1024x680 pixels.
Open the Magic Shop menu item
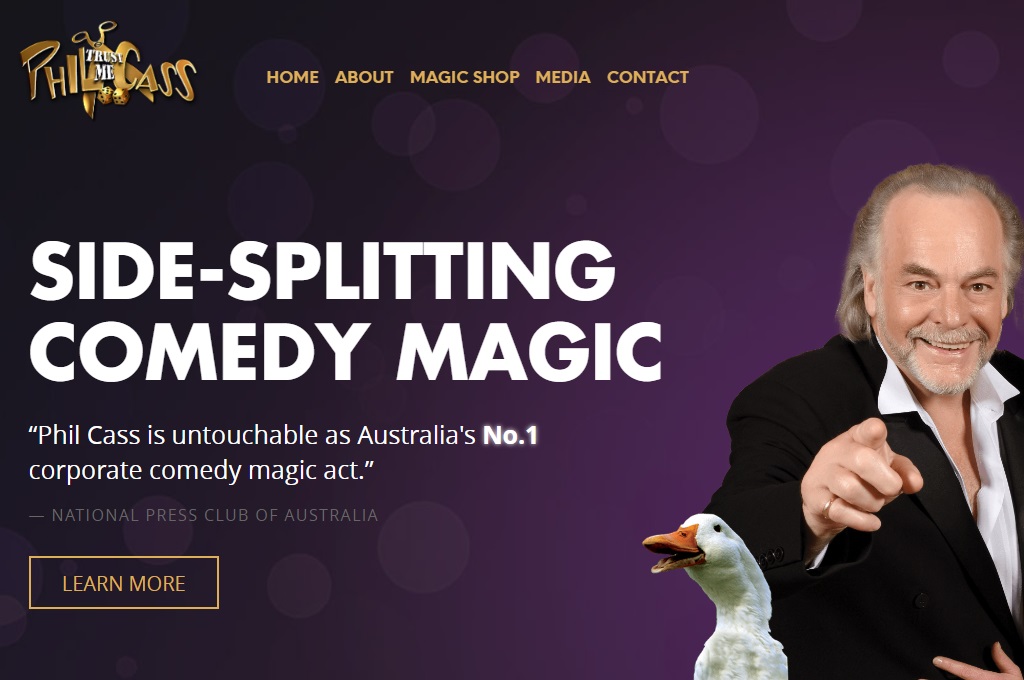click(x=465, y=77)
